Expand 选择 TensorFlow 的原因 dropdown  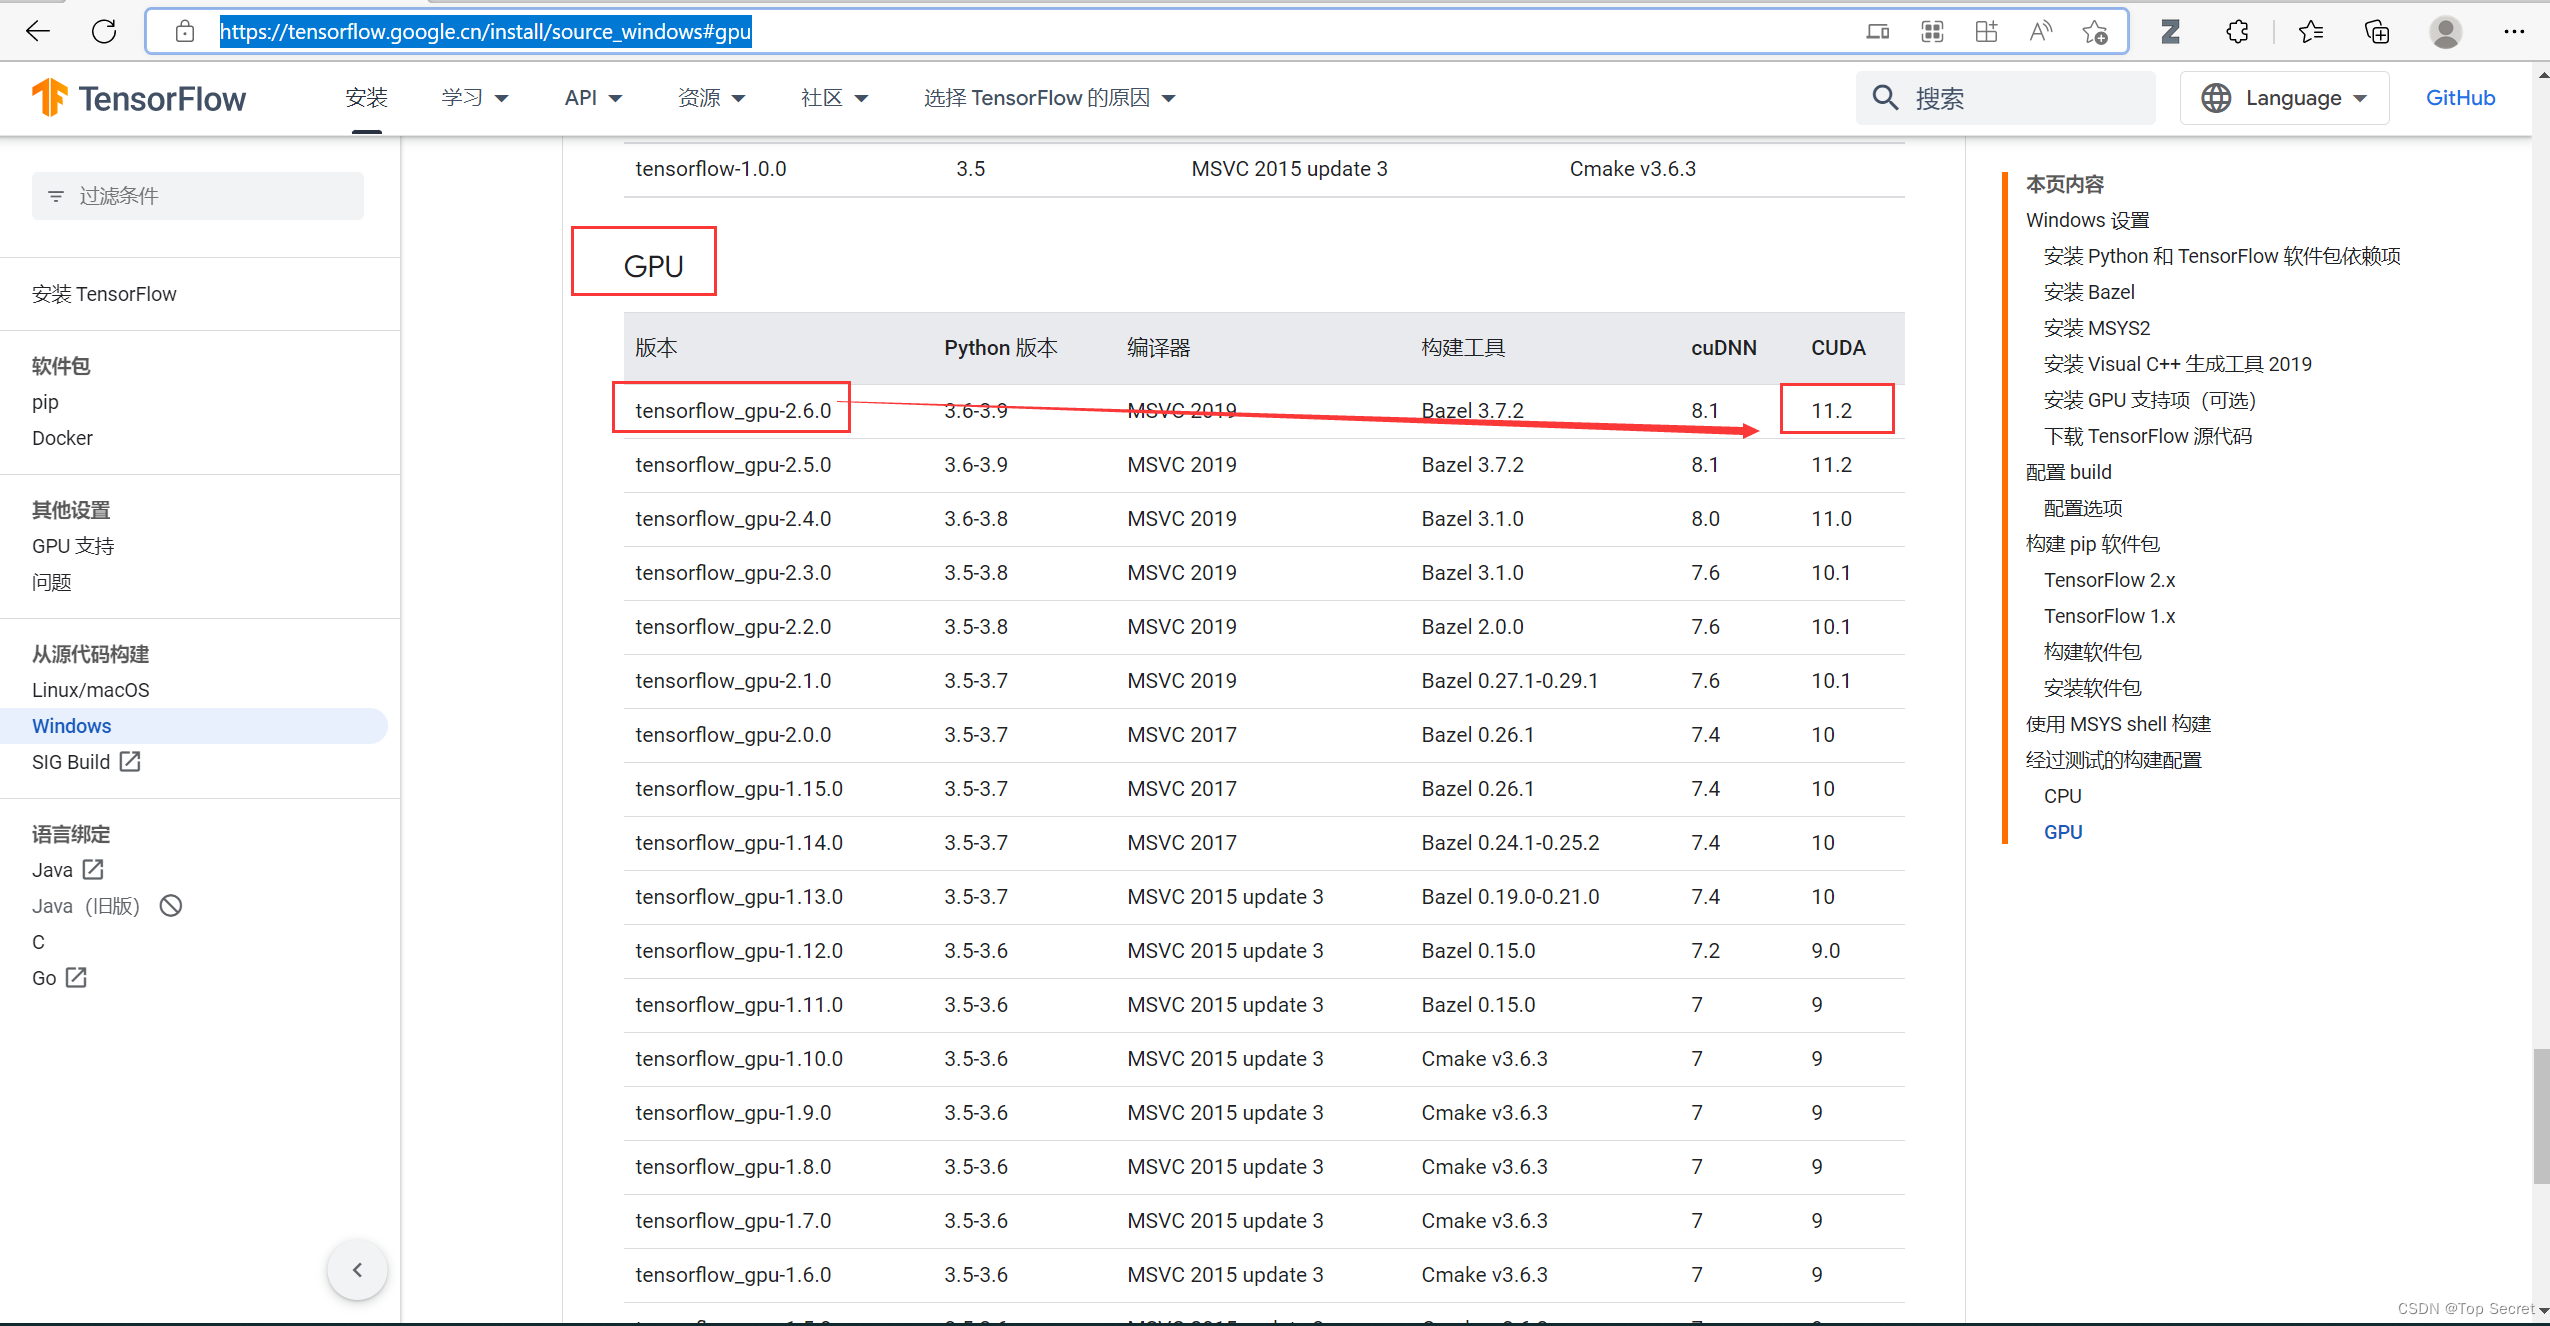(x=1049, y=98)
